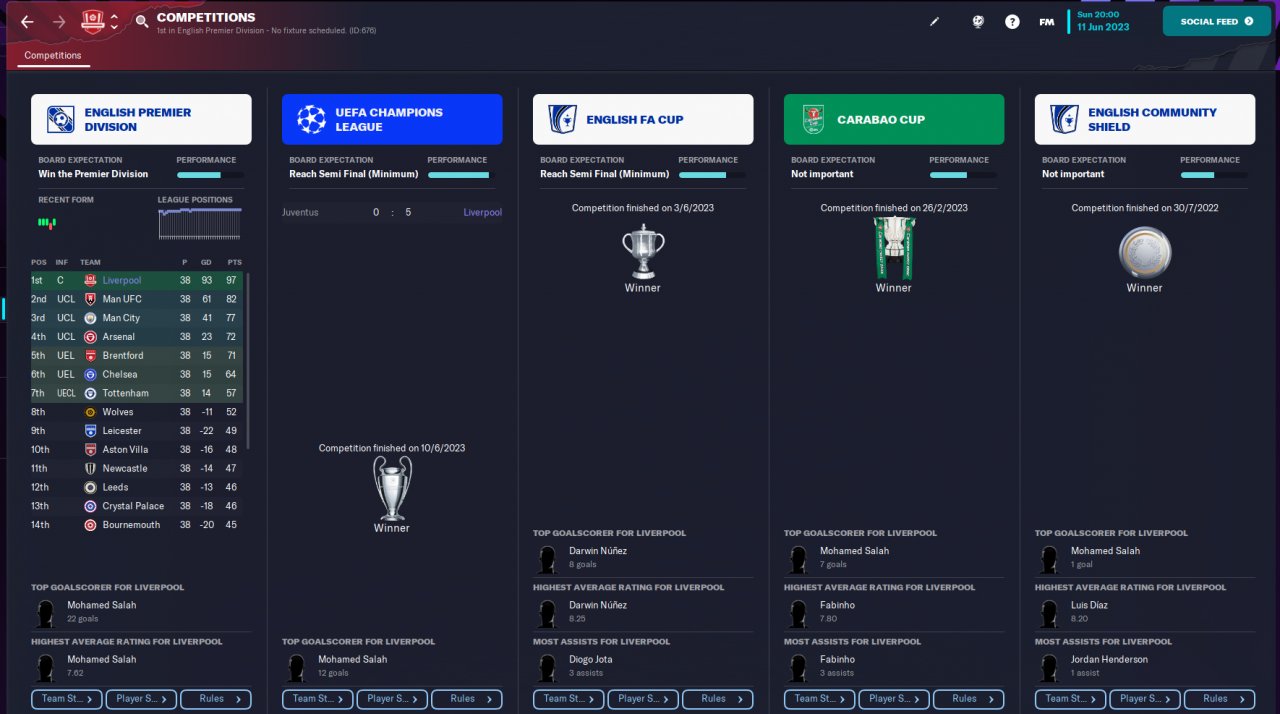Click the FM menu icon
1280x714 pixels.
click(1046, 21)
